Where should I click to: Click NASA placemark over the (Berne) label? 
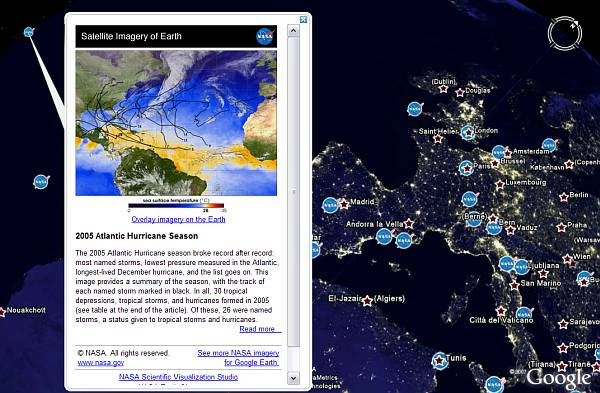point(474,219)
